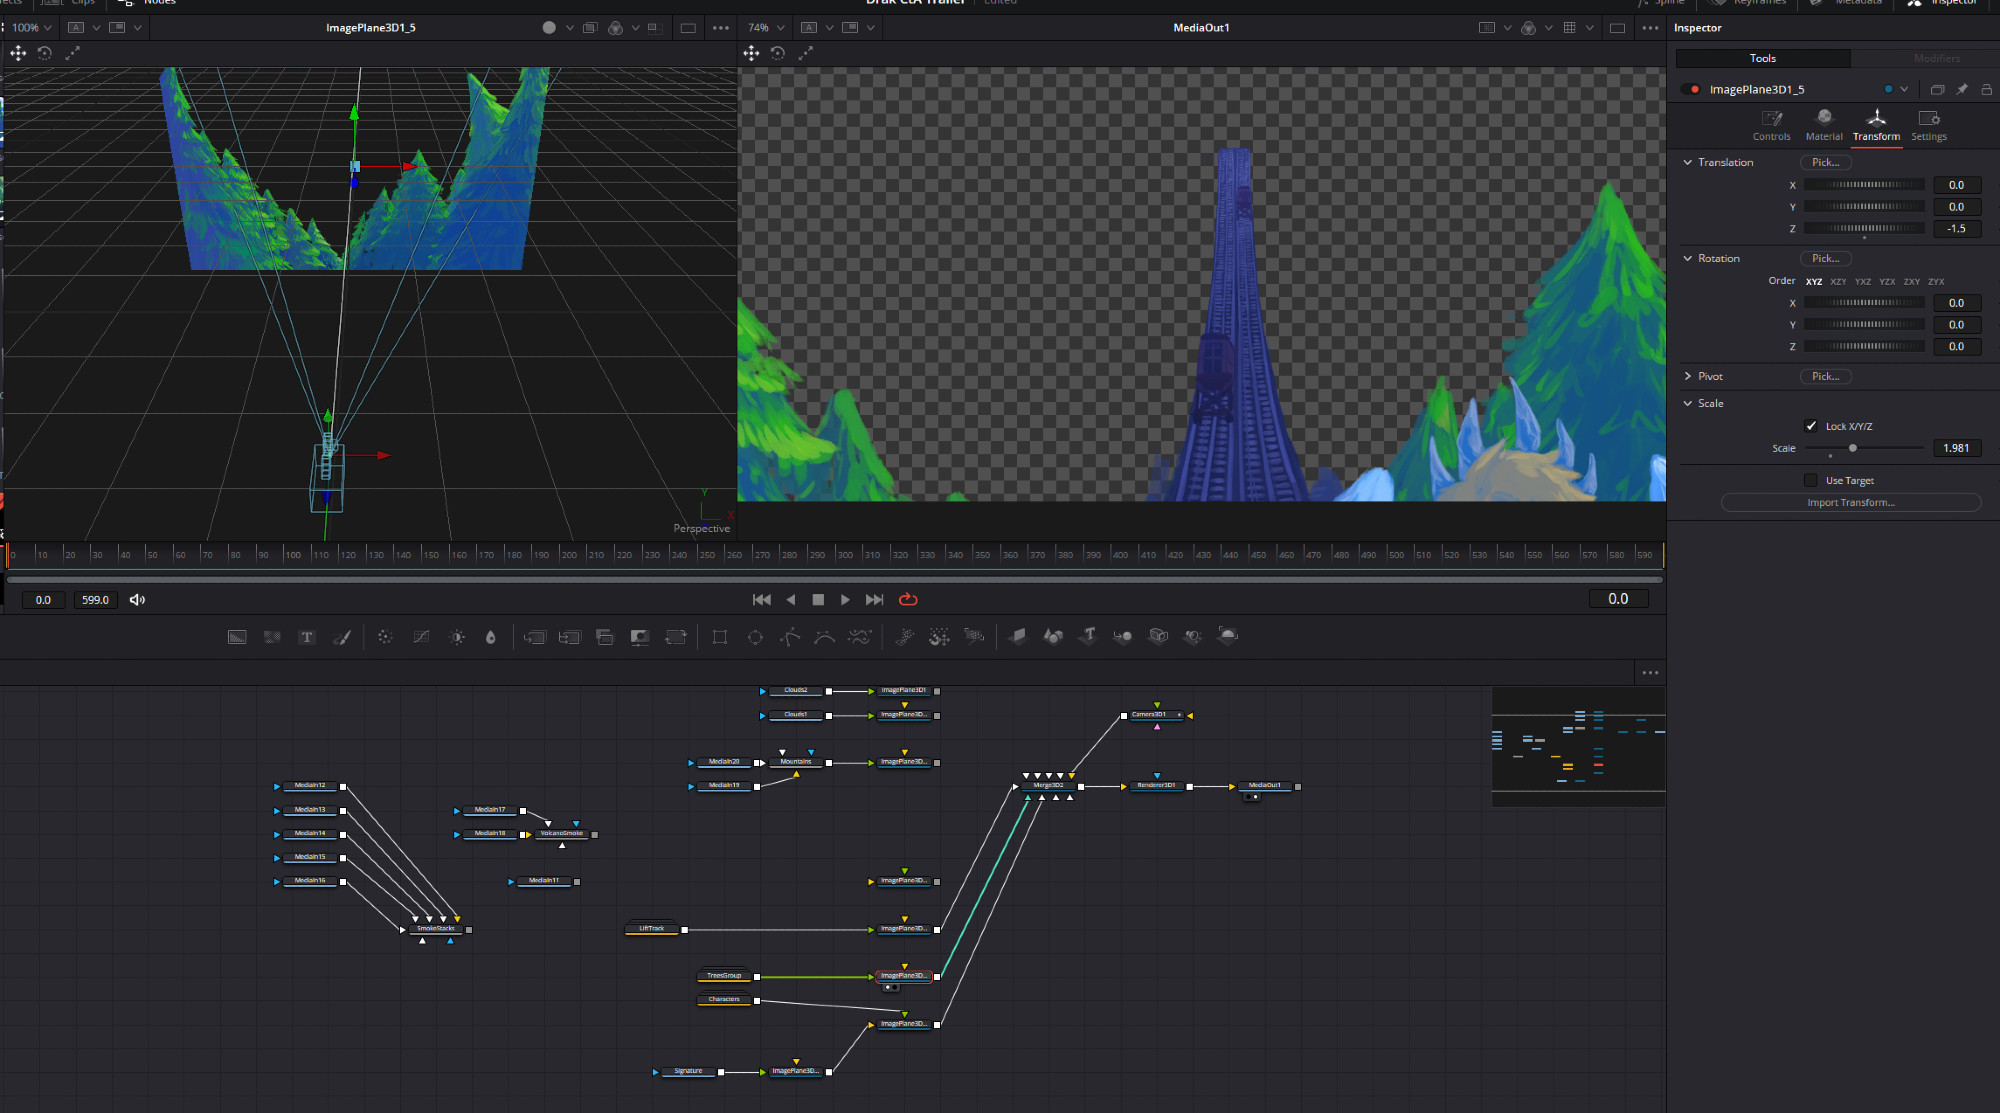The width and height of the screenshot is (2000, 1113).
Task: Switch to the Settings tab
Action: [1929, 125]
